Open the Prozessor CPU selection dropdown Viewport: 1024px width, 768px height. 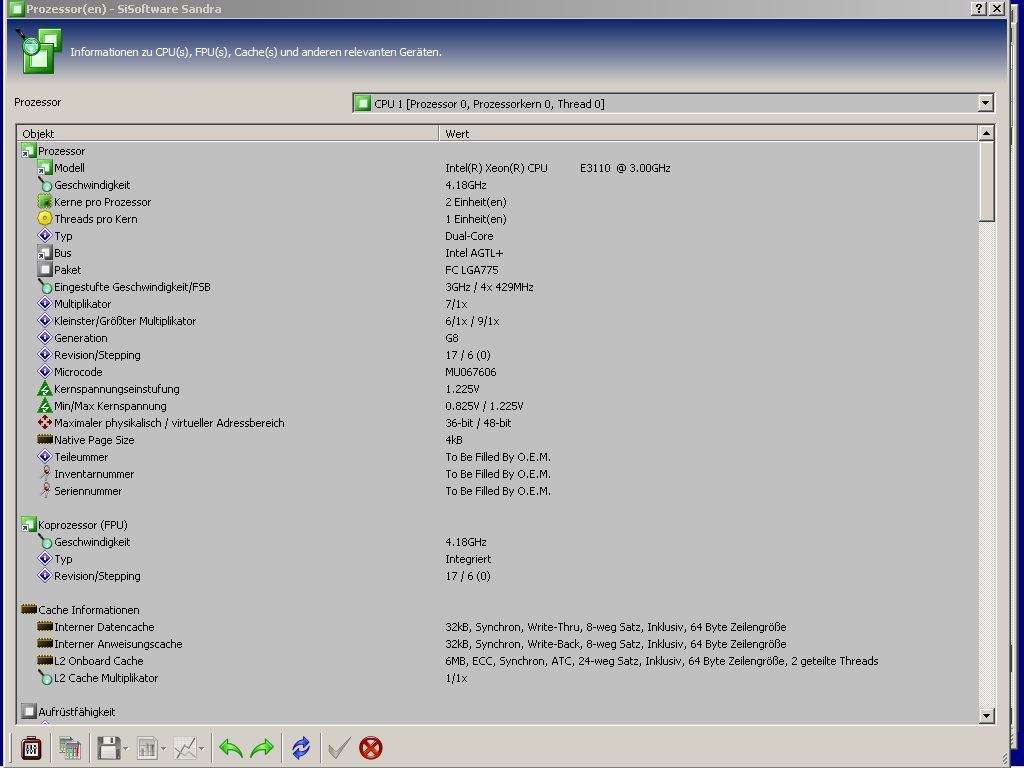tap(985, 103)
